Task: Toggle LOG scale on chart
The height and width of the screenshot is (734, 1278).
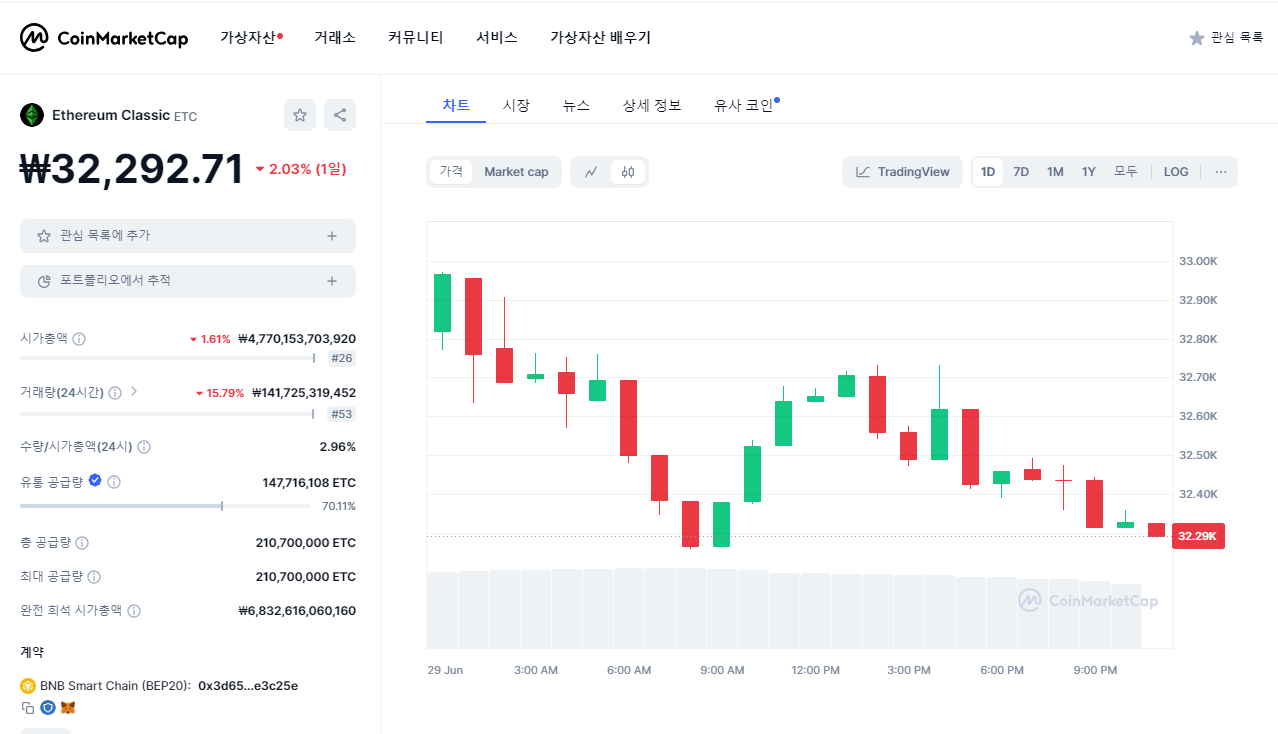Action: [1176, 172]
